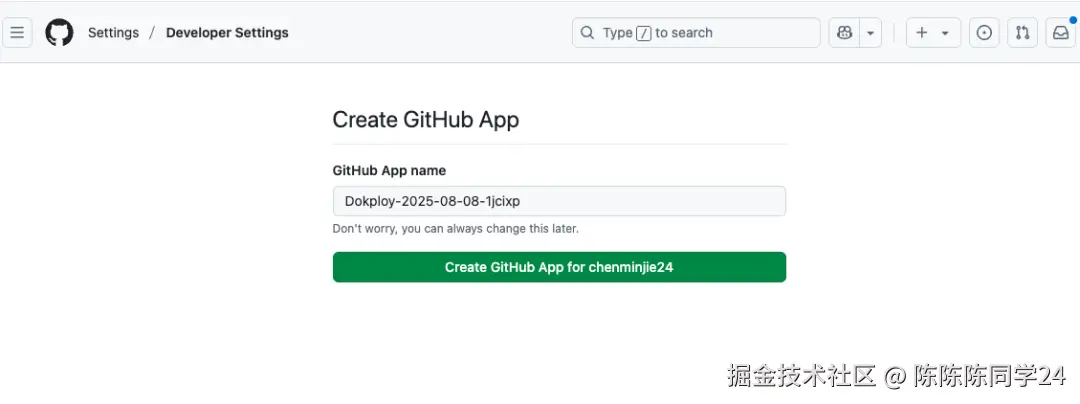Click the blue unread notification dot

click(1072, 19)
